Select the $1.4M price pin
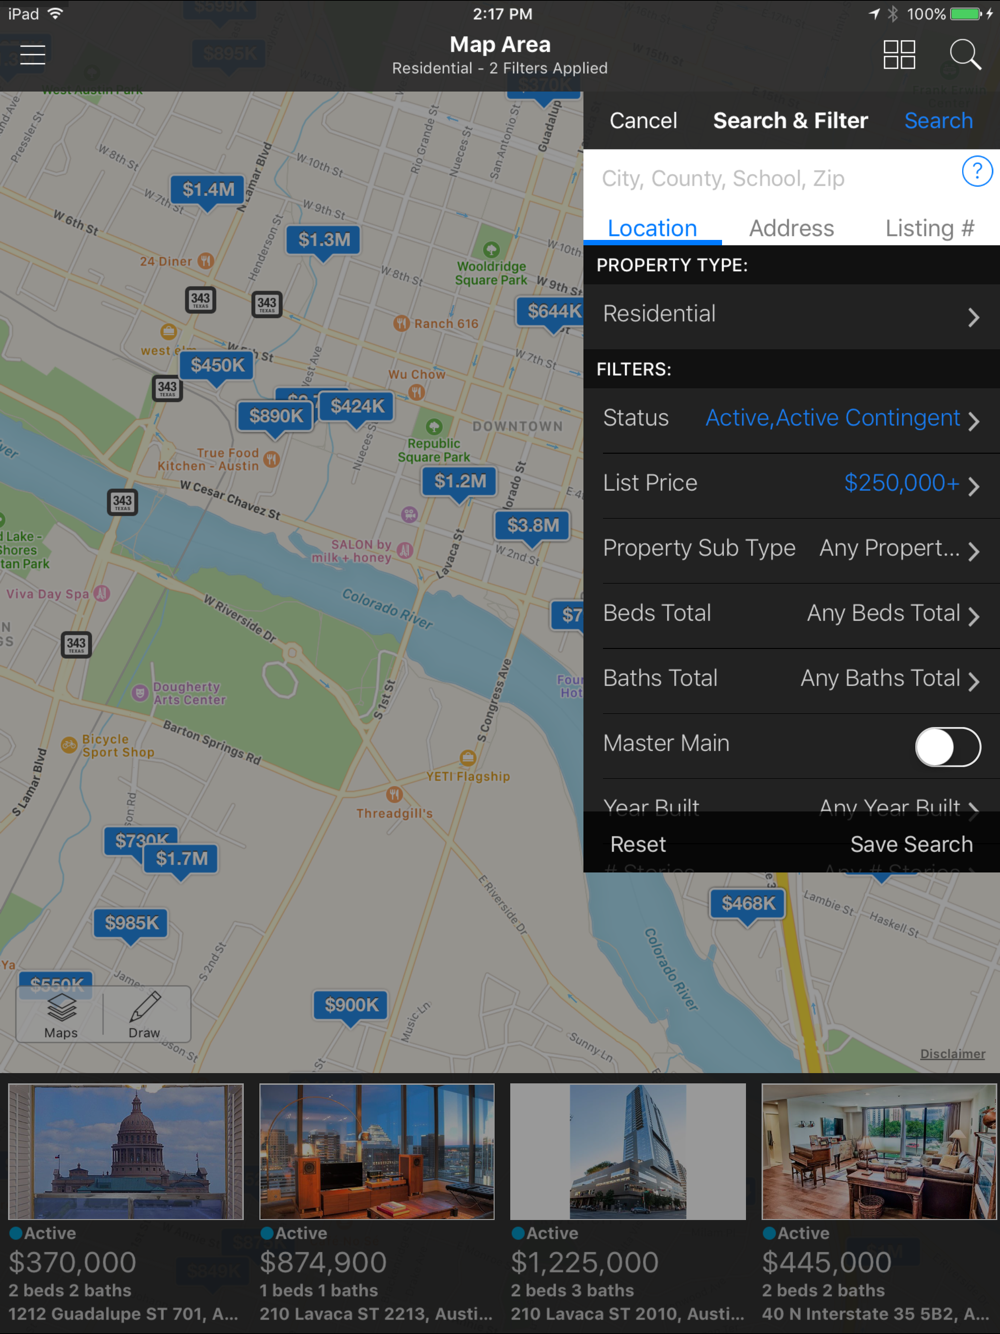This screenshot has width=1000, height=1334. [208, 191]
